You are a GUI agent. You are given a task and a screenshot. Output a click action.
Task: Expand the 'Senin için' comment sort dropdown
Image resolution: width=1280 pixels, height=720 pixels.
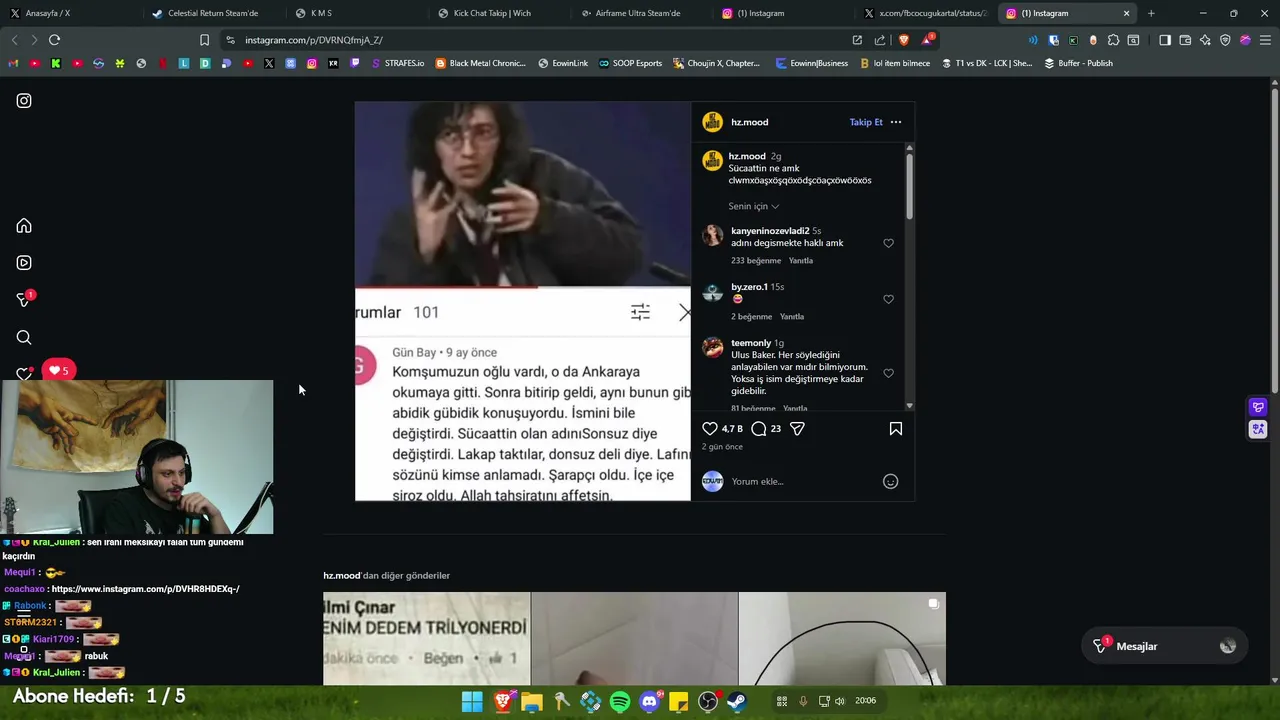coord(754,206)
